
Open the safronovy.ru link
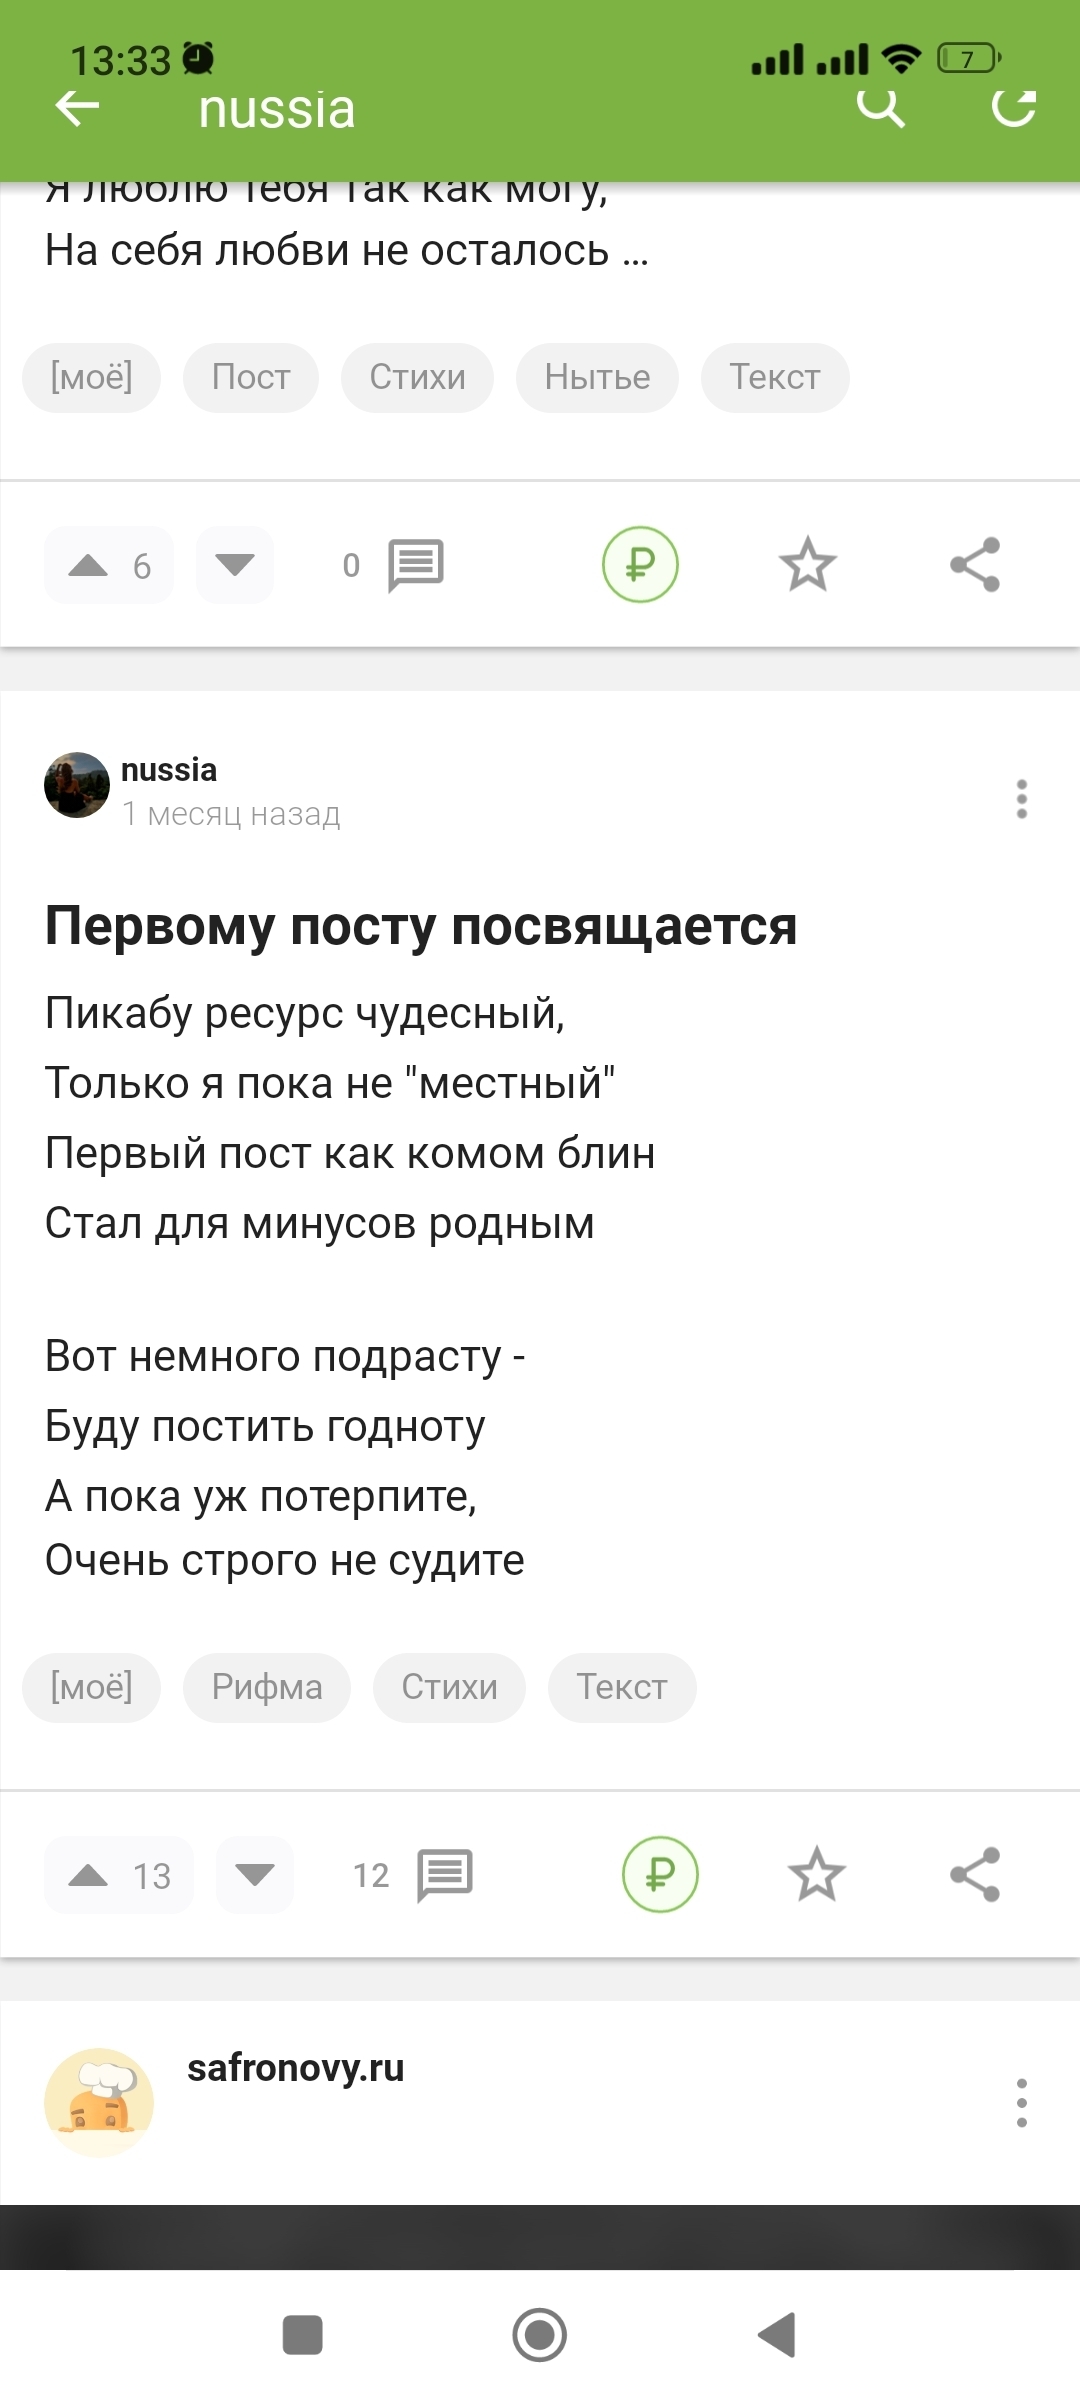295,2068
